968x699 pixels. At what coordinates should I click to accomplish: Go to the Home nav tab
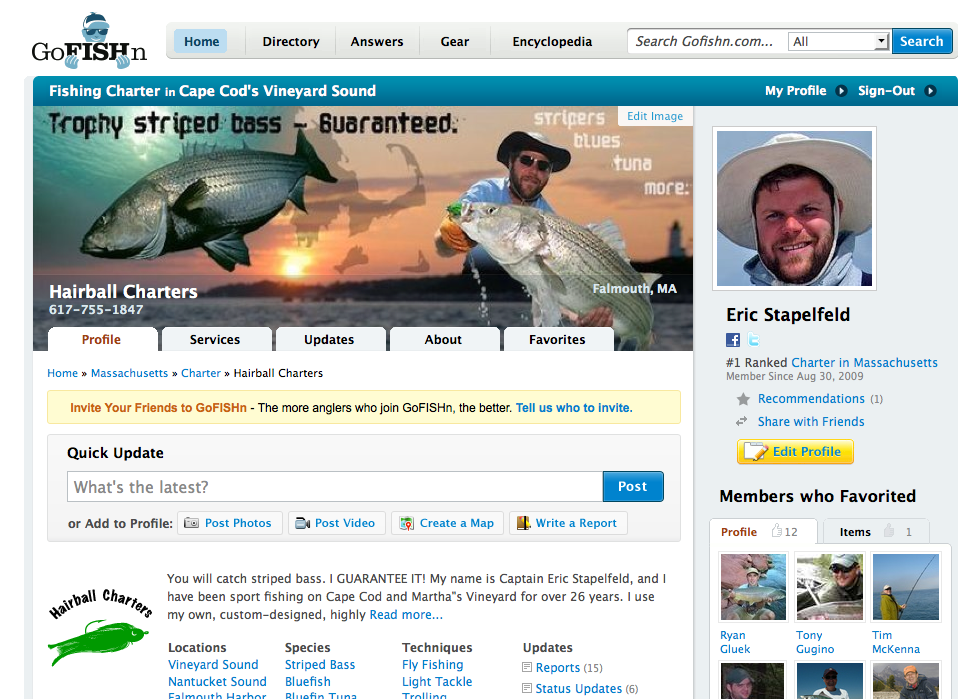pyautogui.click(x=201, y=41)
